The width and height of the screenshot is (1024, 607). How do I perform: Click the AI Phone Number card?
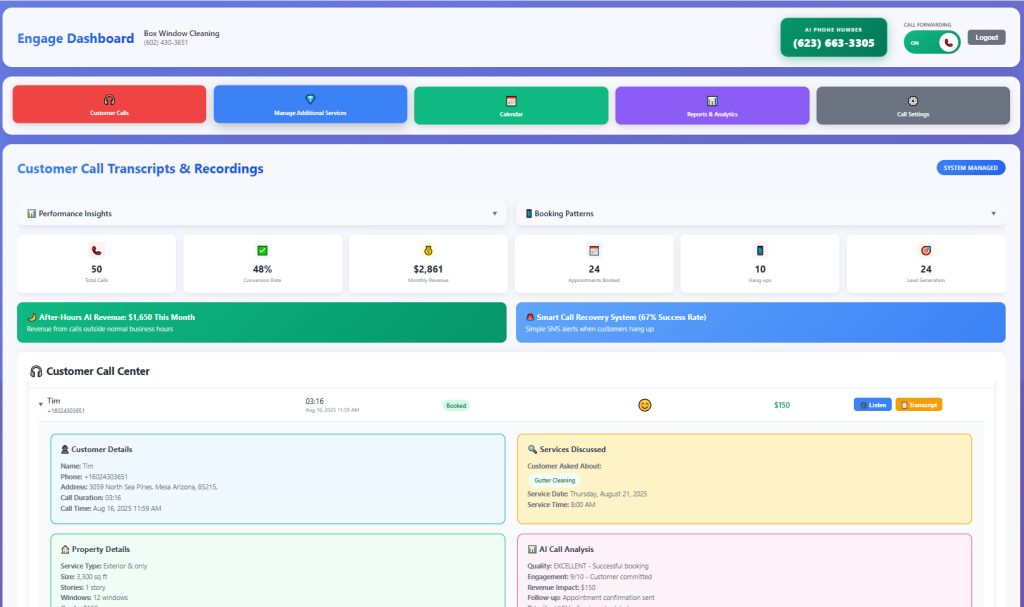click(833, 38)
